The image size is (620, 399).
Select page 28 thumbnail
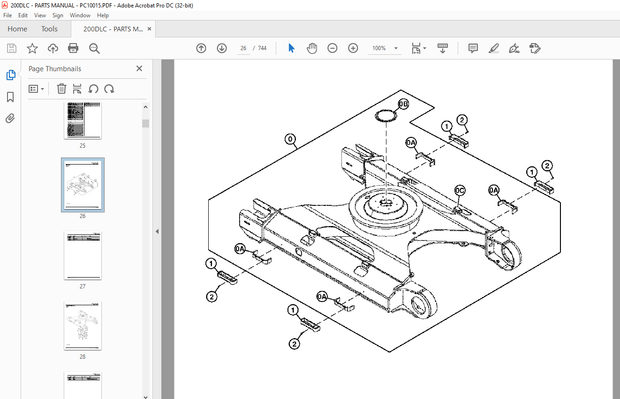coord(83,326)
